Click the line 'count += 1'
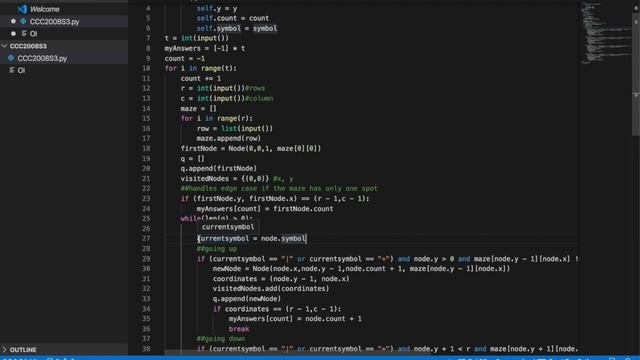 click(201, 78)
